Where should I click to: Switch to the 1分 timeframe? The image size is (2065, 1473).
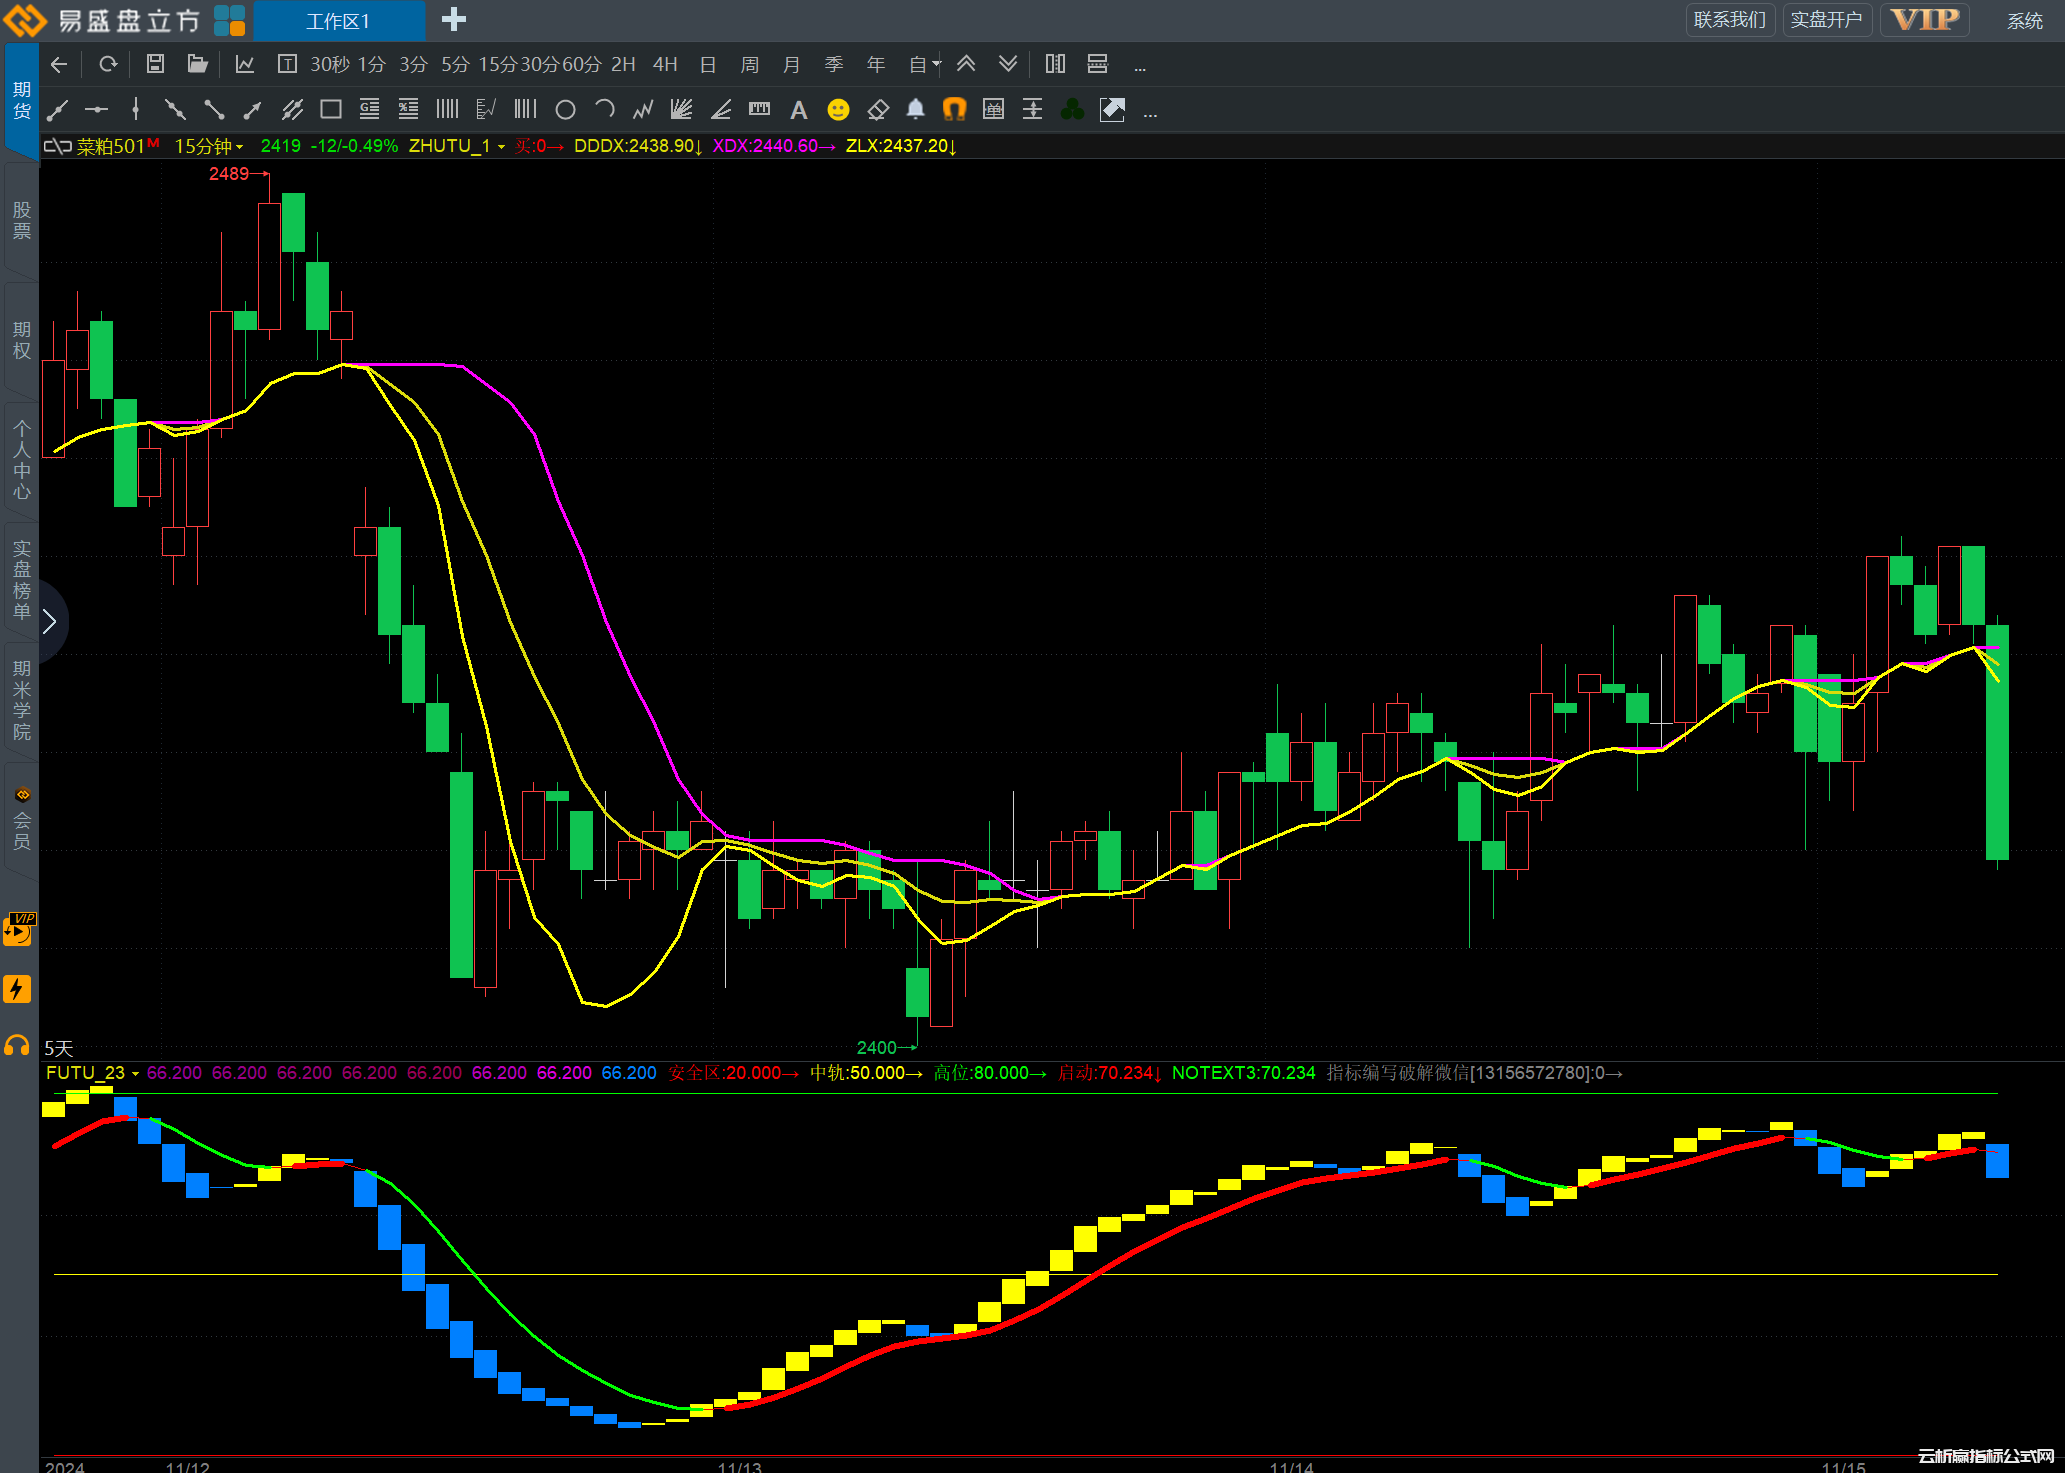click(x=372, y=65)
